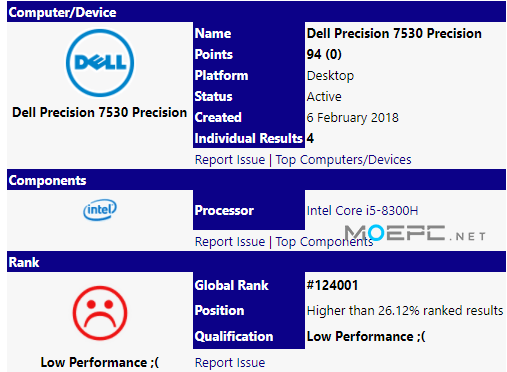Click the Rank section header

click(x=256, y=262)
